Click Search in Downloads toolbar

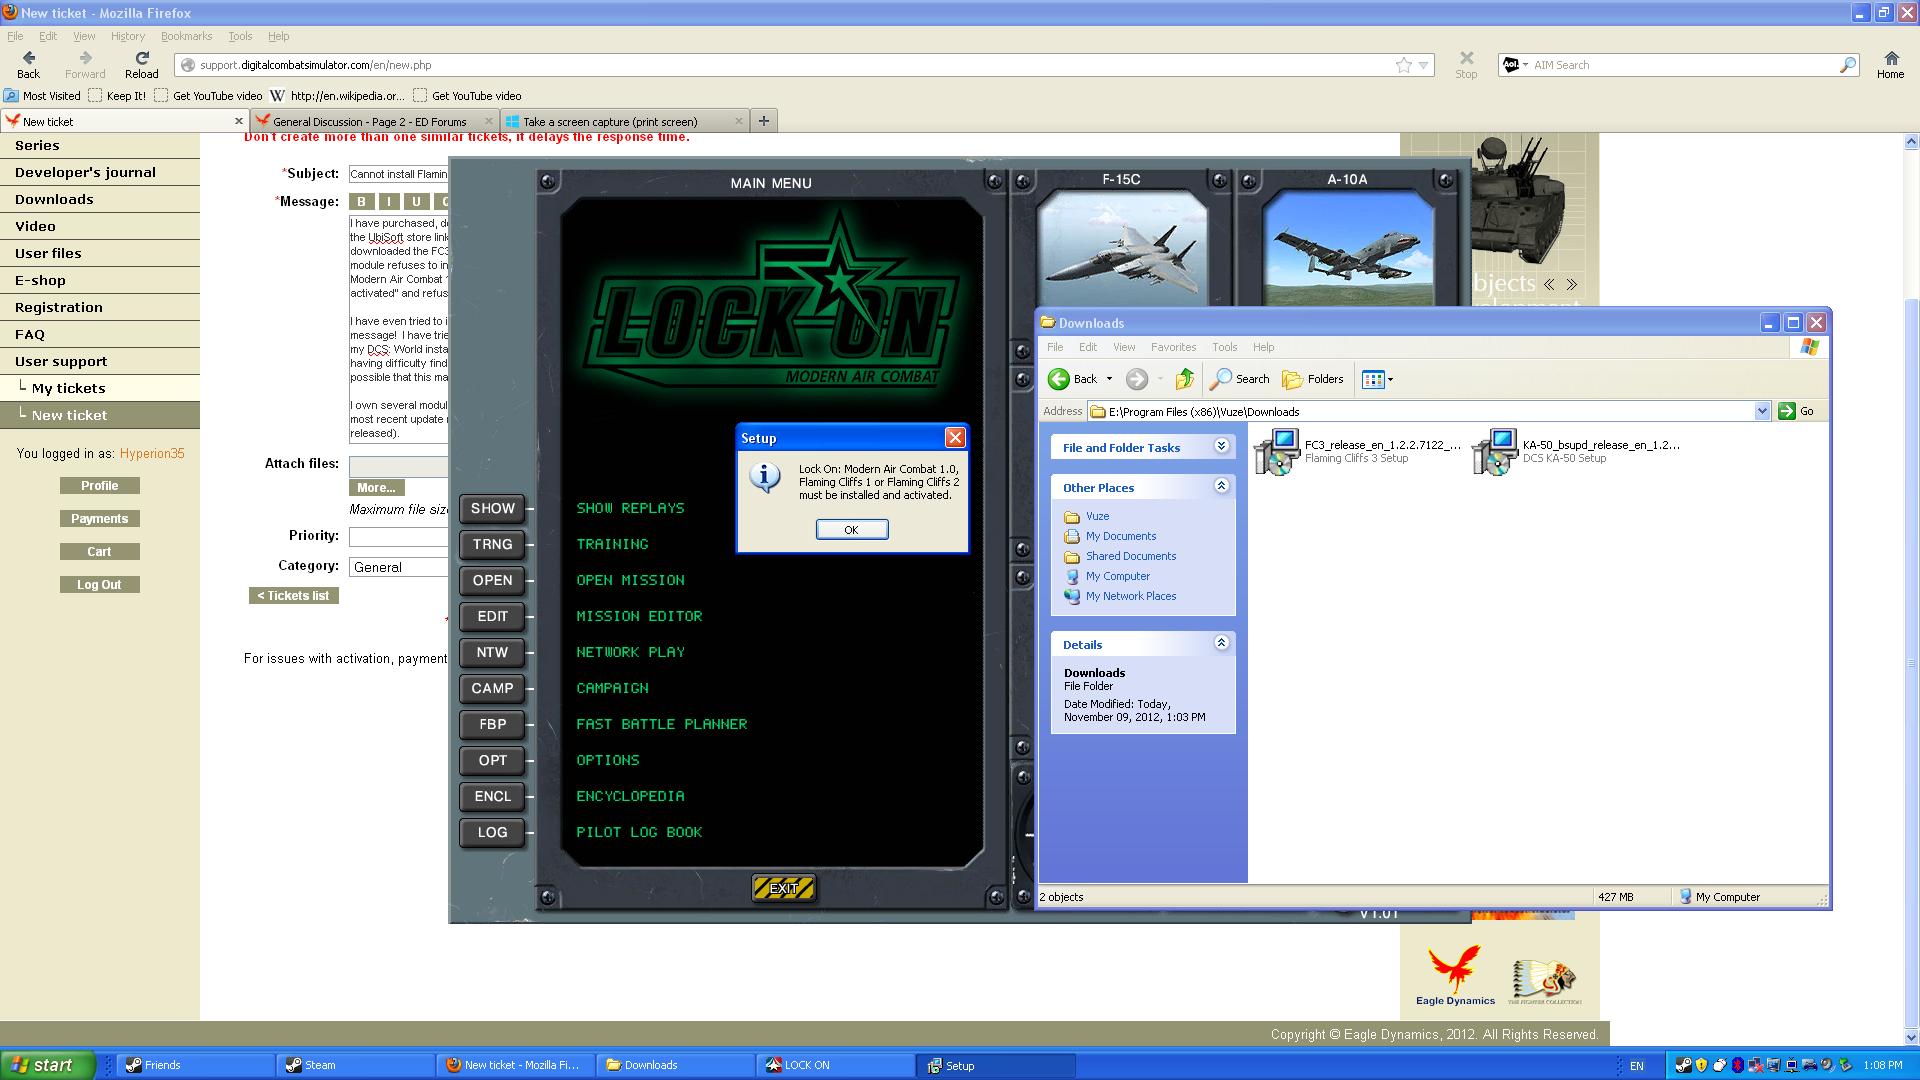[1240, 379]
